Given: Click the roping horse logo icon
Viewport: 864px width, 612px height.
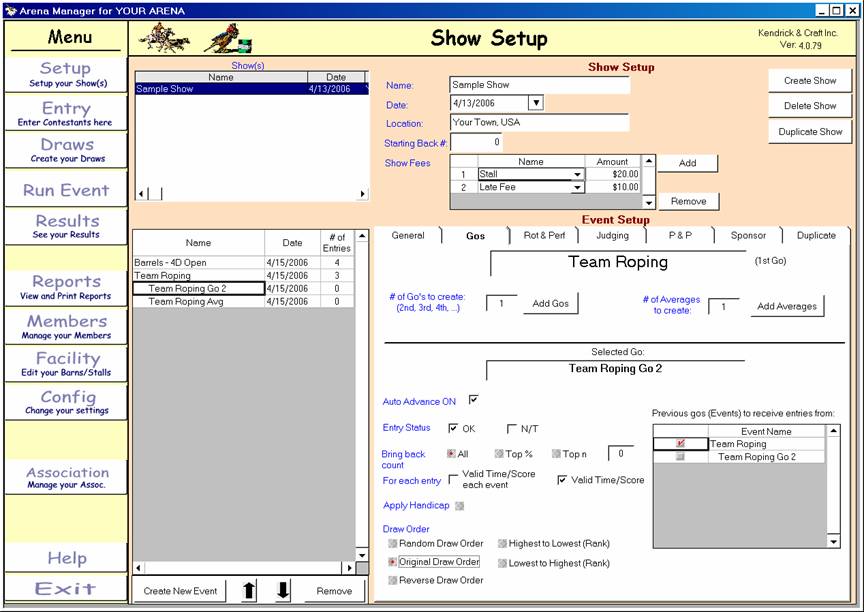Looking at the screenshot, I should pos(164,38).
